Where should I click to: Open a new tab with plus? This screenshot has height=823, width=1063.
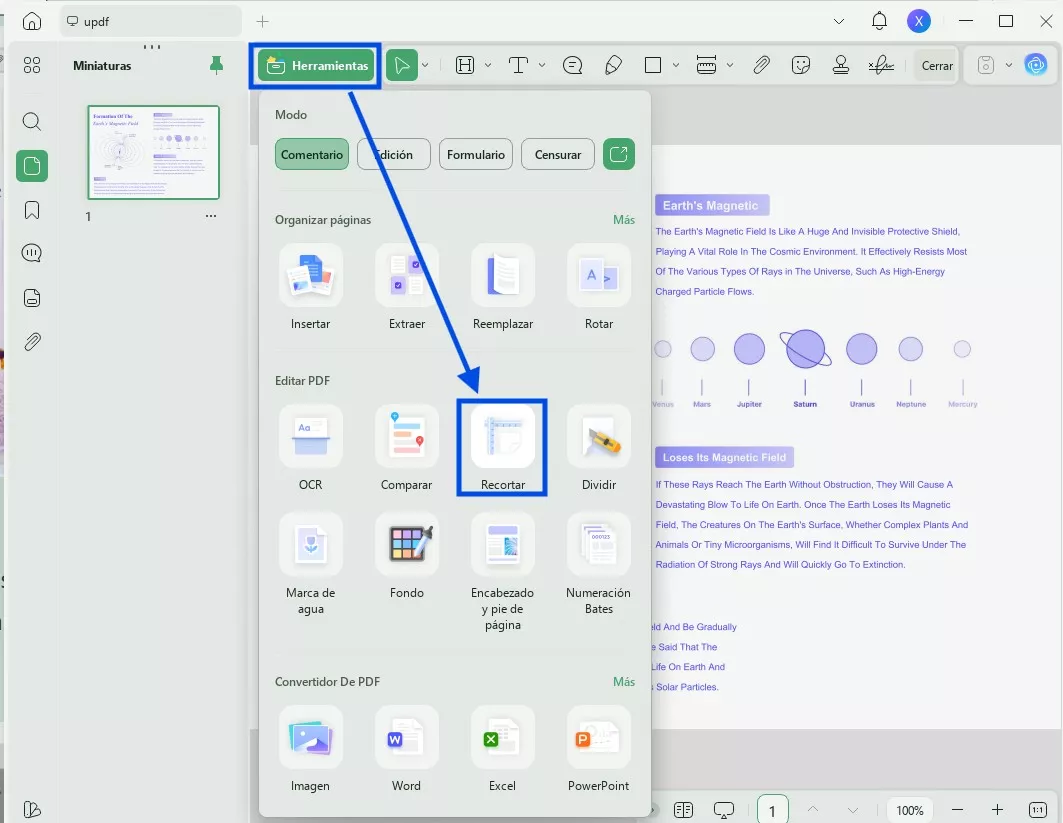[262, 22]
